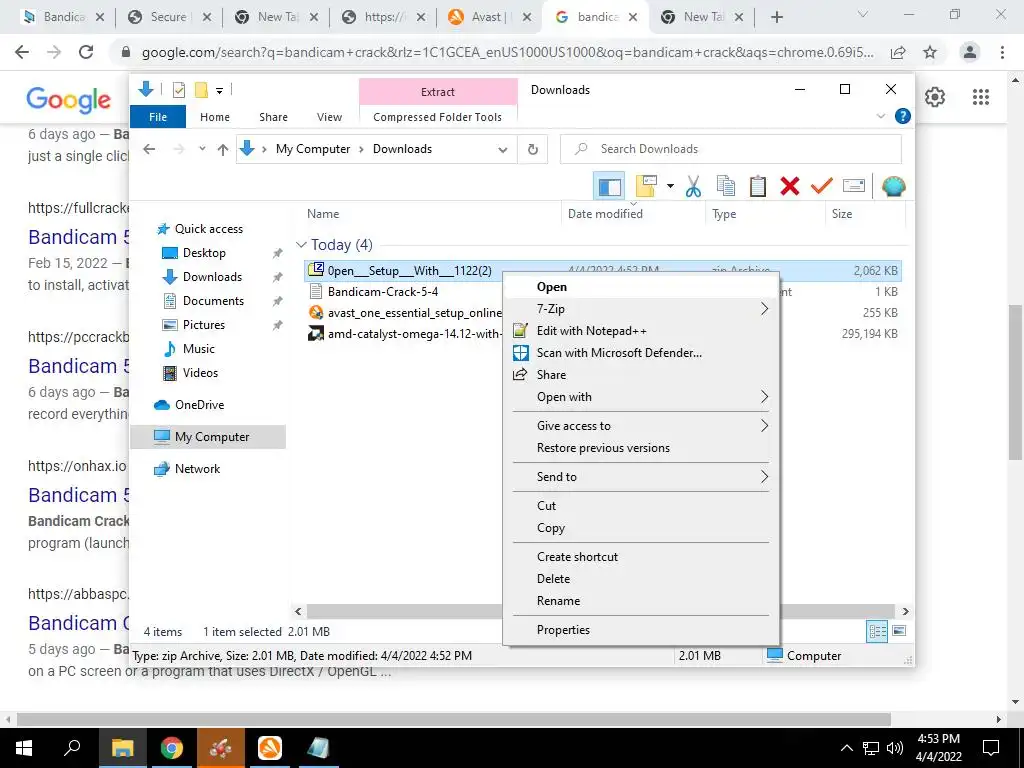Select Documents in the navigation pane
This screenshot has height=768, width=1024.
coord(213,300)
